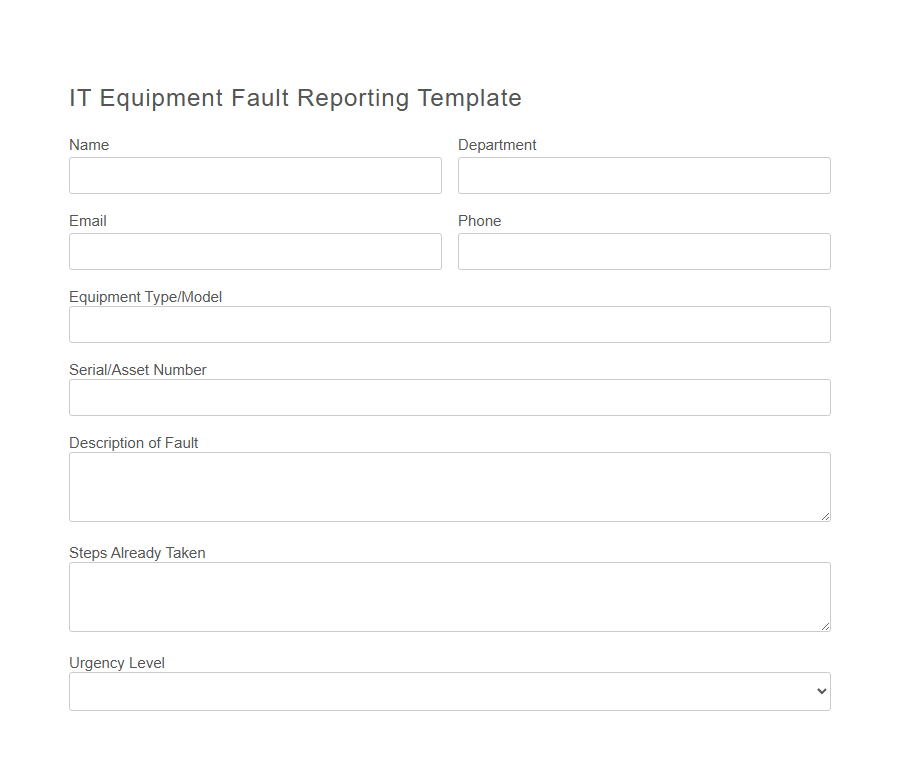Select the Serial/Asset Number input
The image size is (900, 775).
(449, 397)
